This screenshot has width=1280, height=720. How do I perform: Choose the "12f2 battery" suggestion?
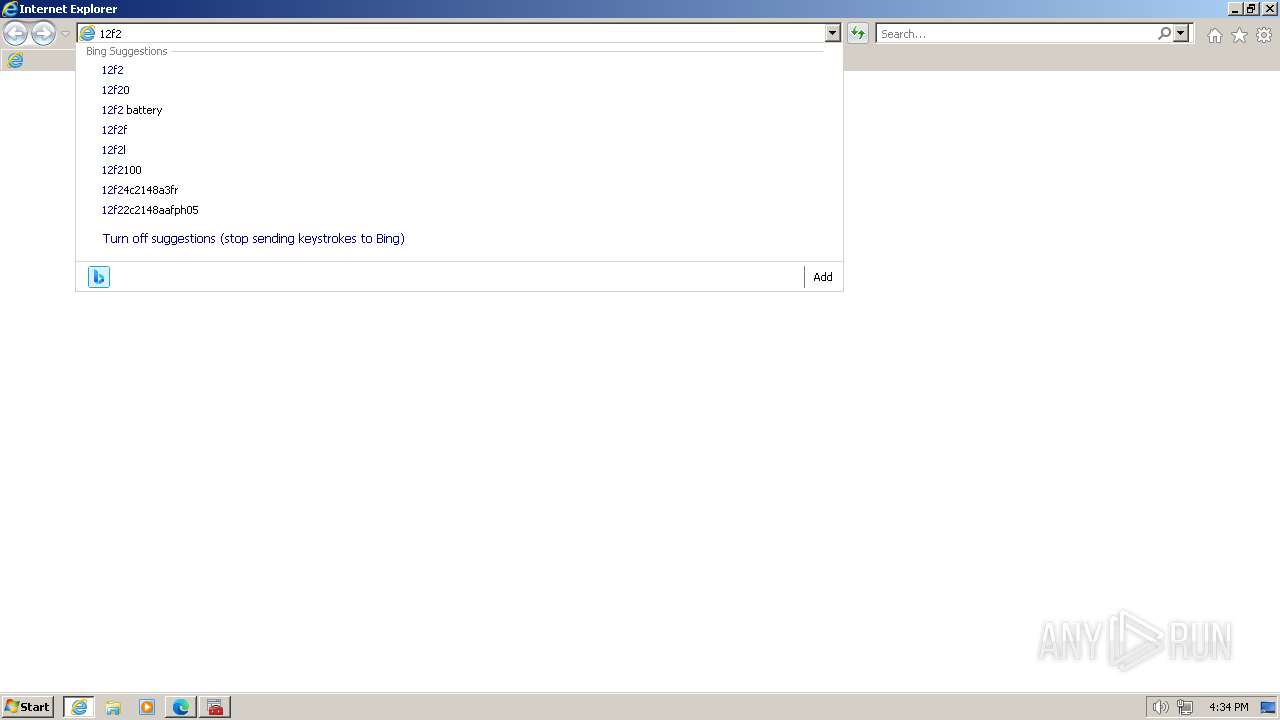point(459,110)
